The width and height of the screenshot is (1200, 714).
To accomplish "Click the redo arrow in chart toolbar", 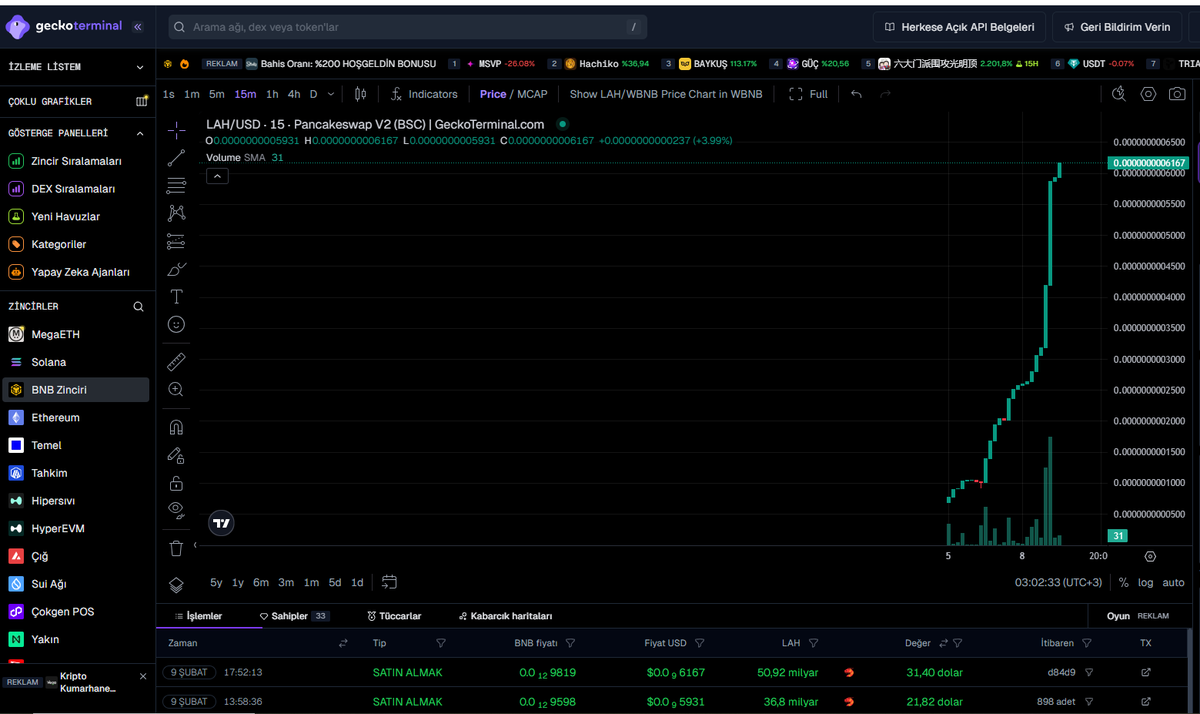I will [x=885, y=94].
